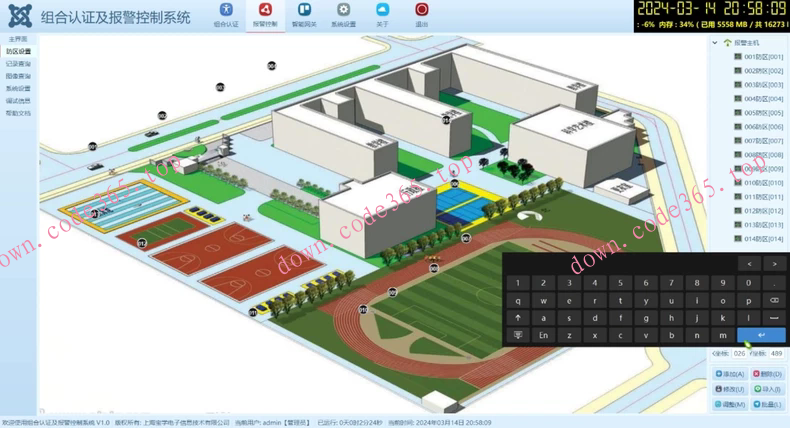Click the shift arrow key on keyboard
The width and height of the screenshot is (790, 428).
(x=517, y=318)
